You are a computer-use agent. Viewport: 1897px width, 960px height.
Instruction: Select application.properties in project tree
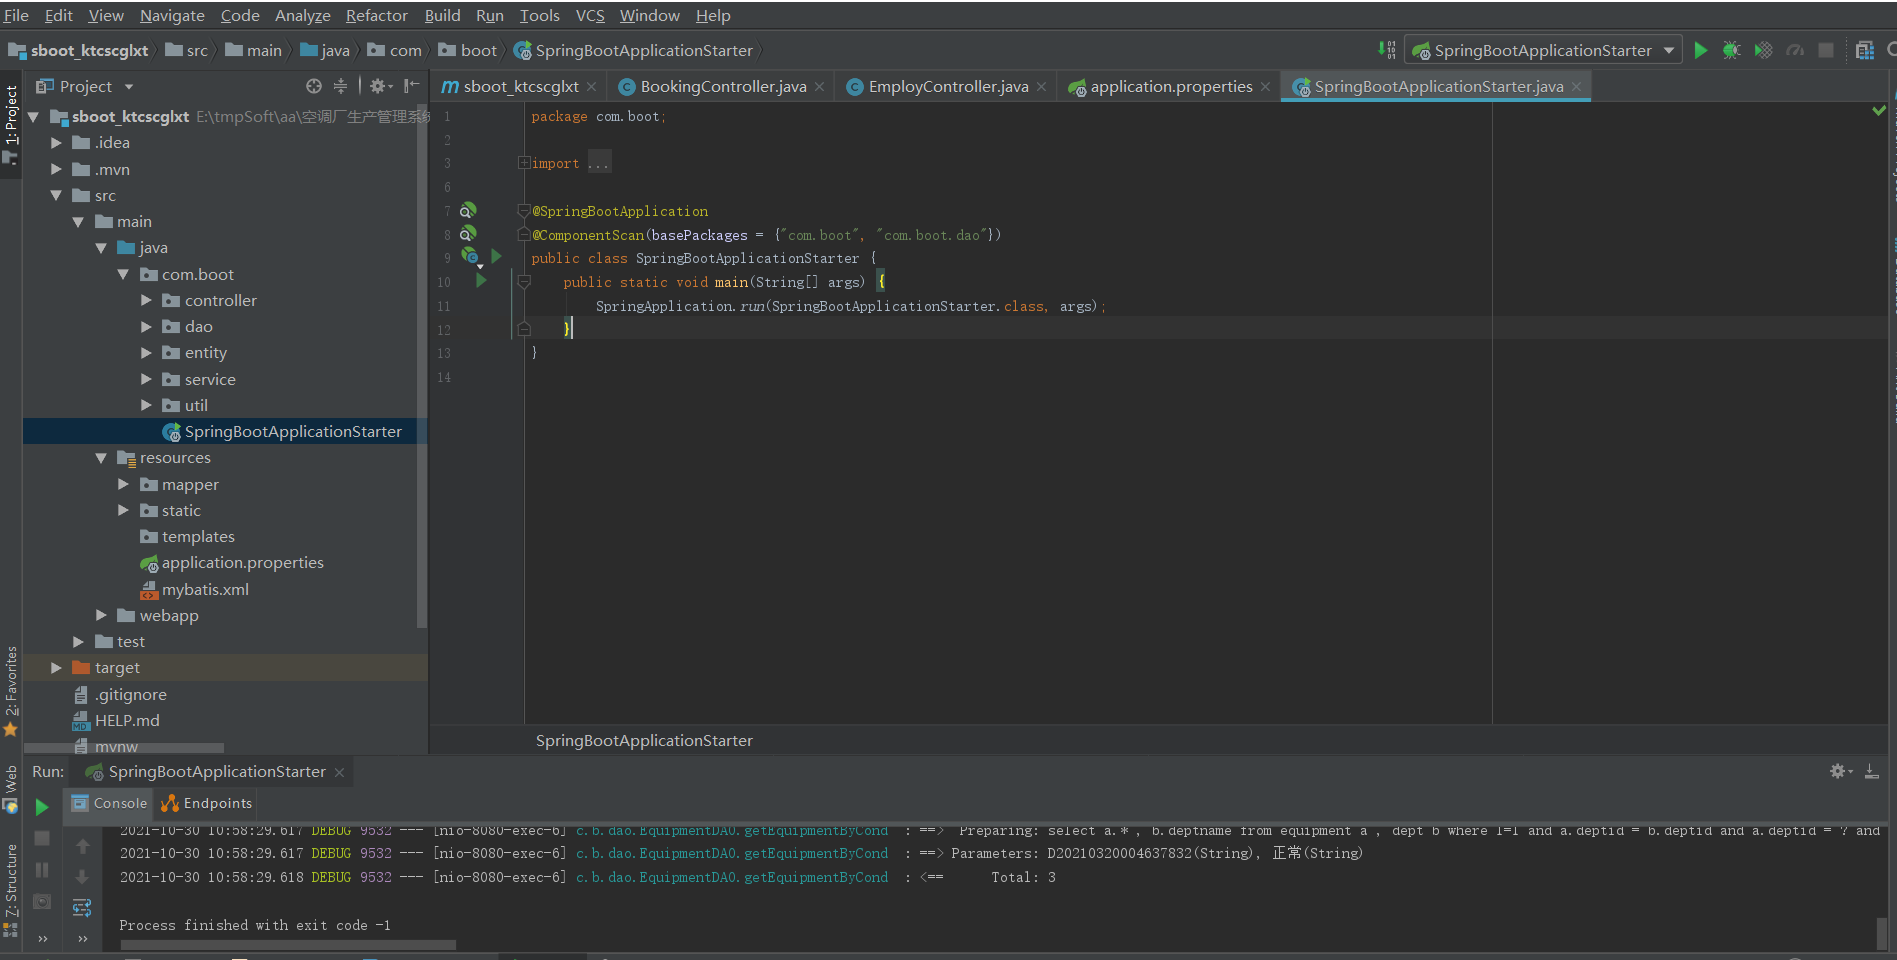pos(242,563)
